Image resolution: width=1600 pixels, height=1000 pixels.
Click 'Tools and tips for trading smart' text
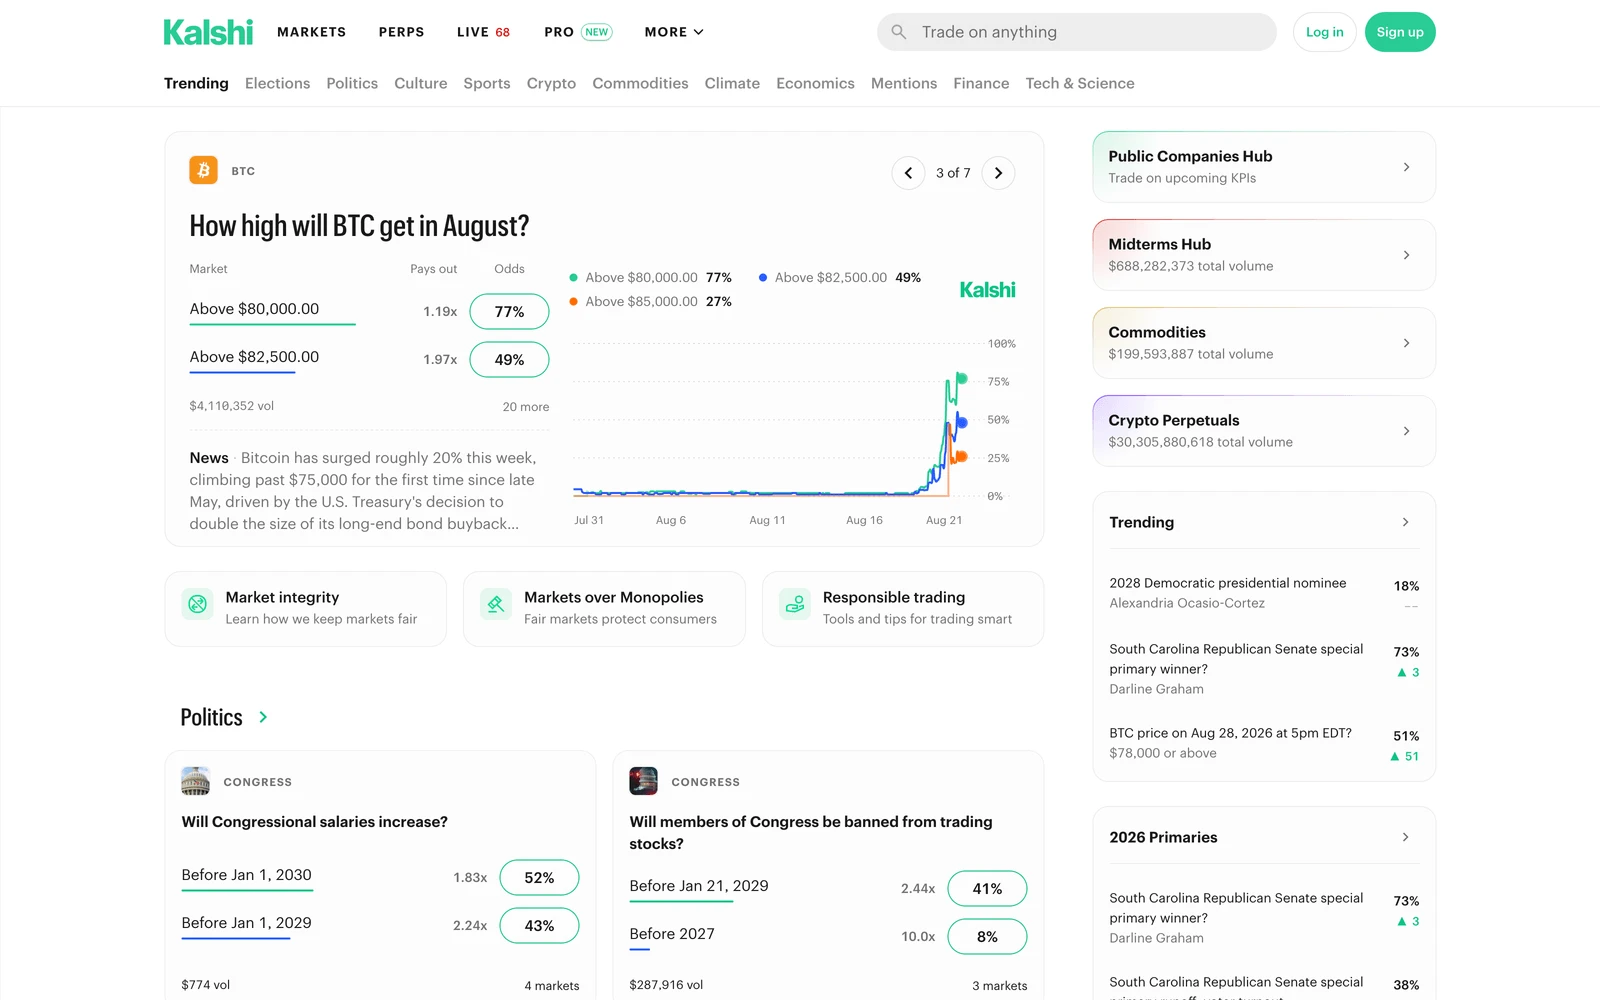point(917,619)
